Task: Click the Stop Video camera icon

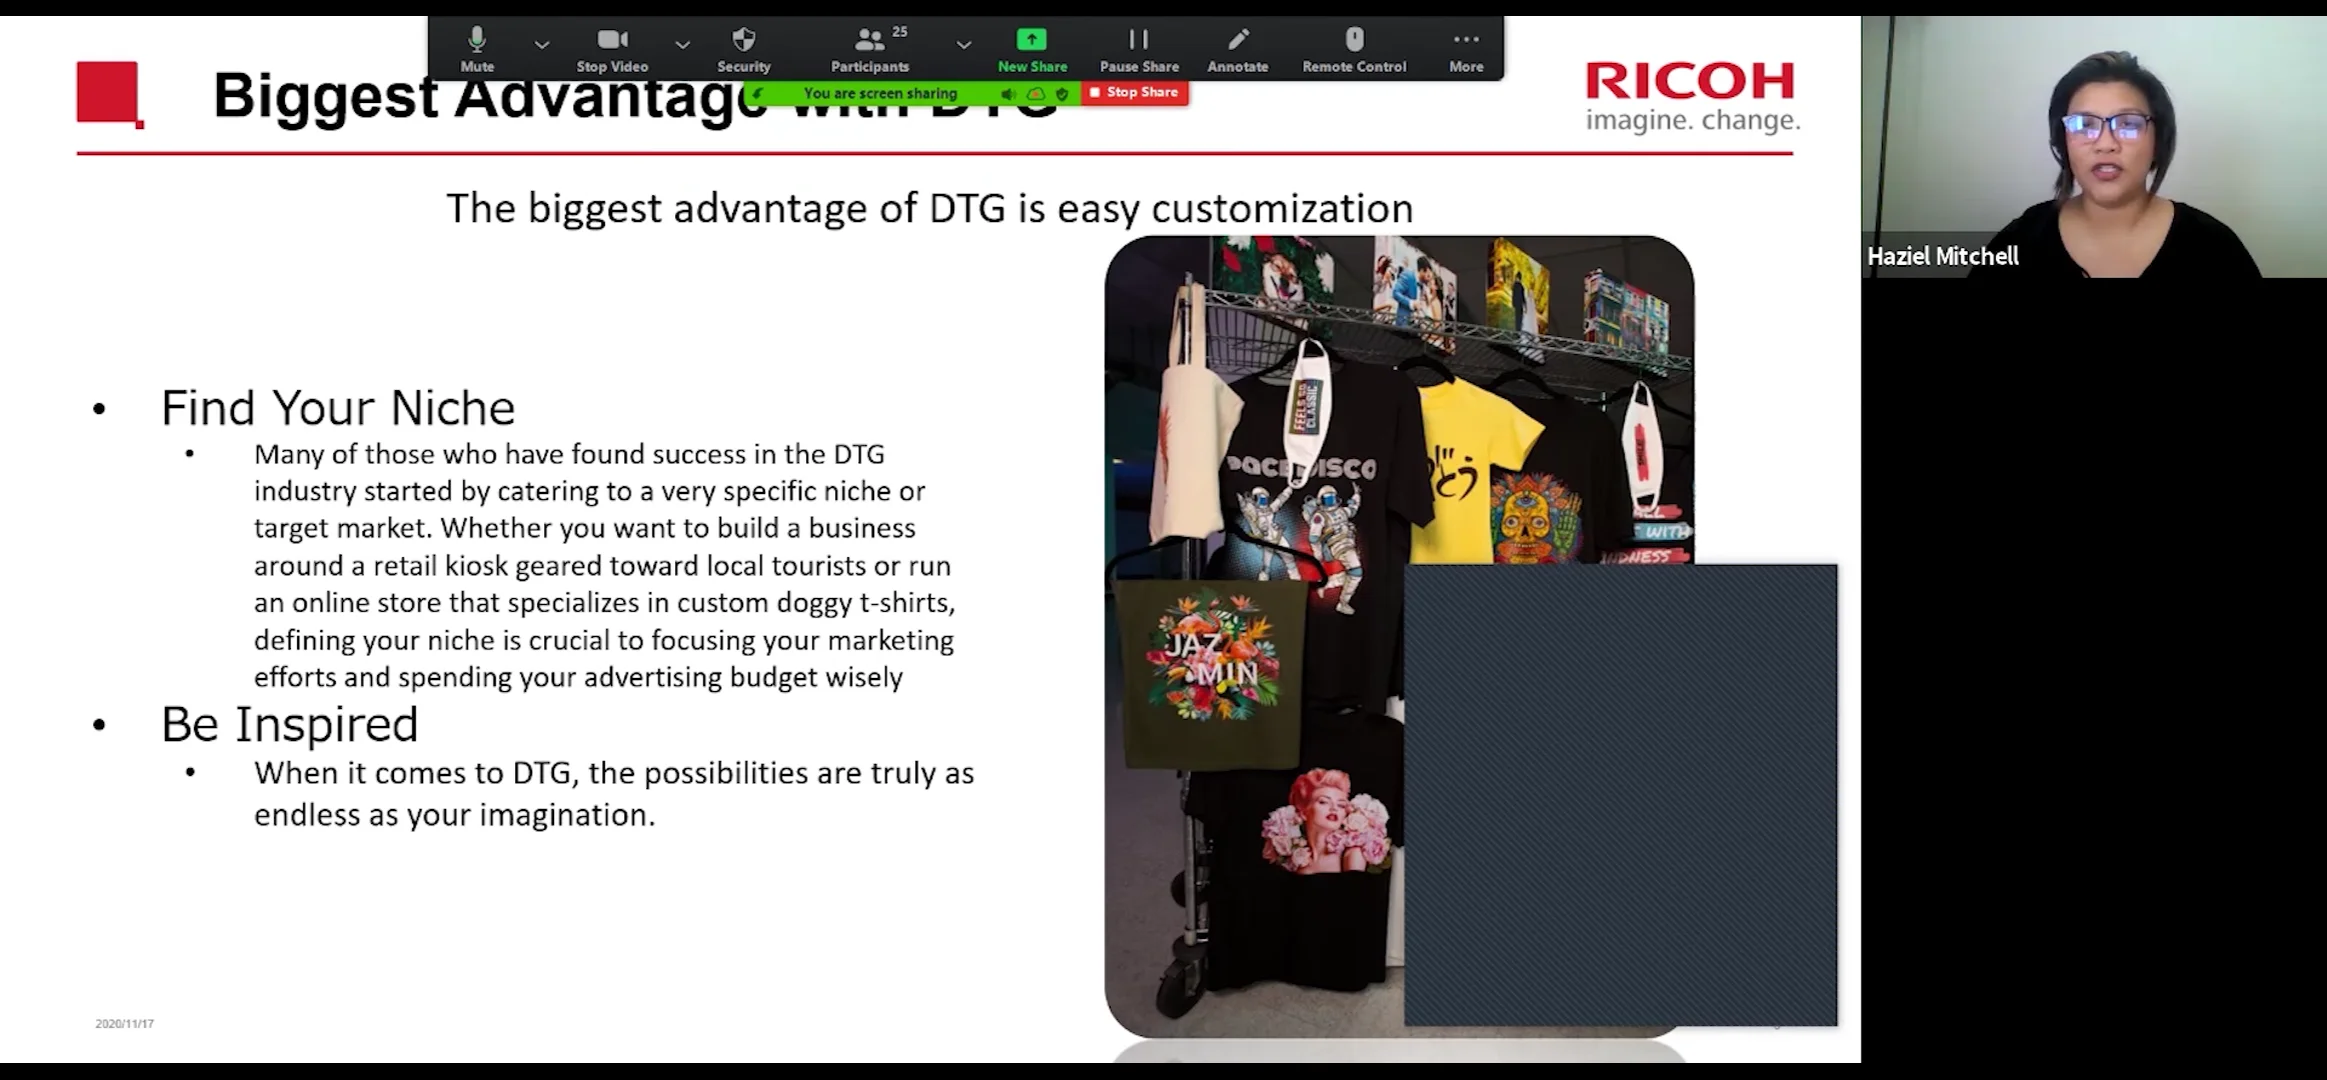Action: tap(611, 39)
